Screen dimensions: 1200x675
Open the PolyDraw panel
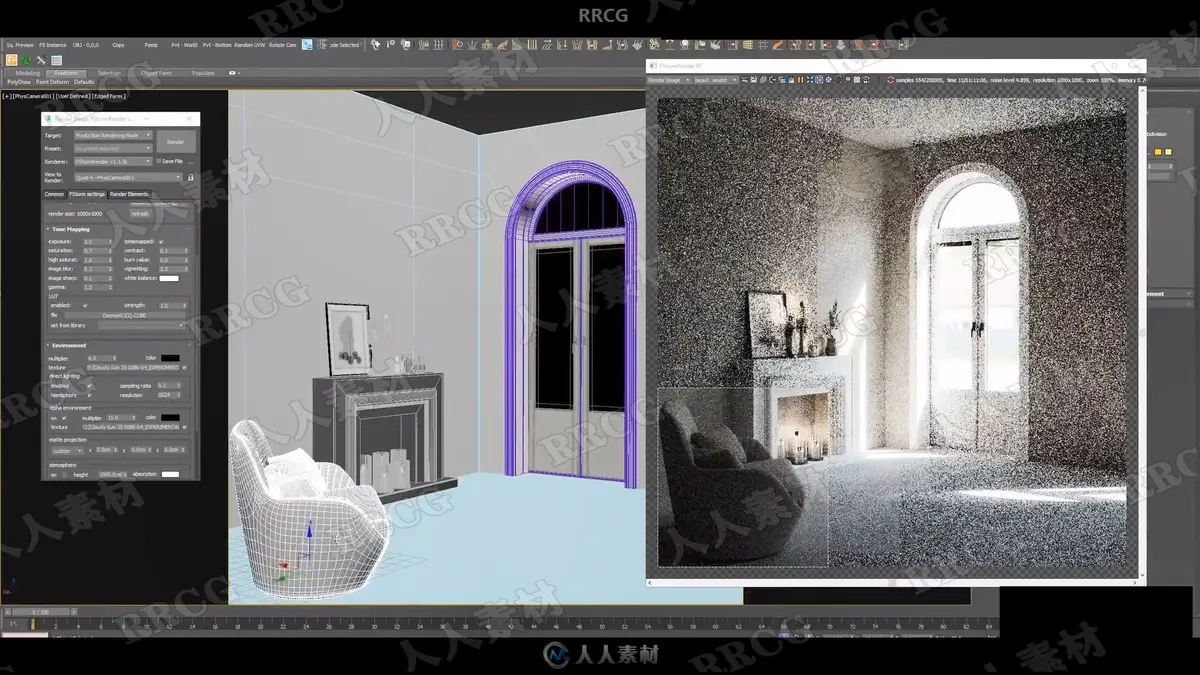[19, 82]
